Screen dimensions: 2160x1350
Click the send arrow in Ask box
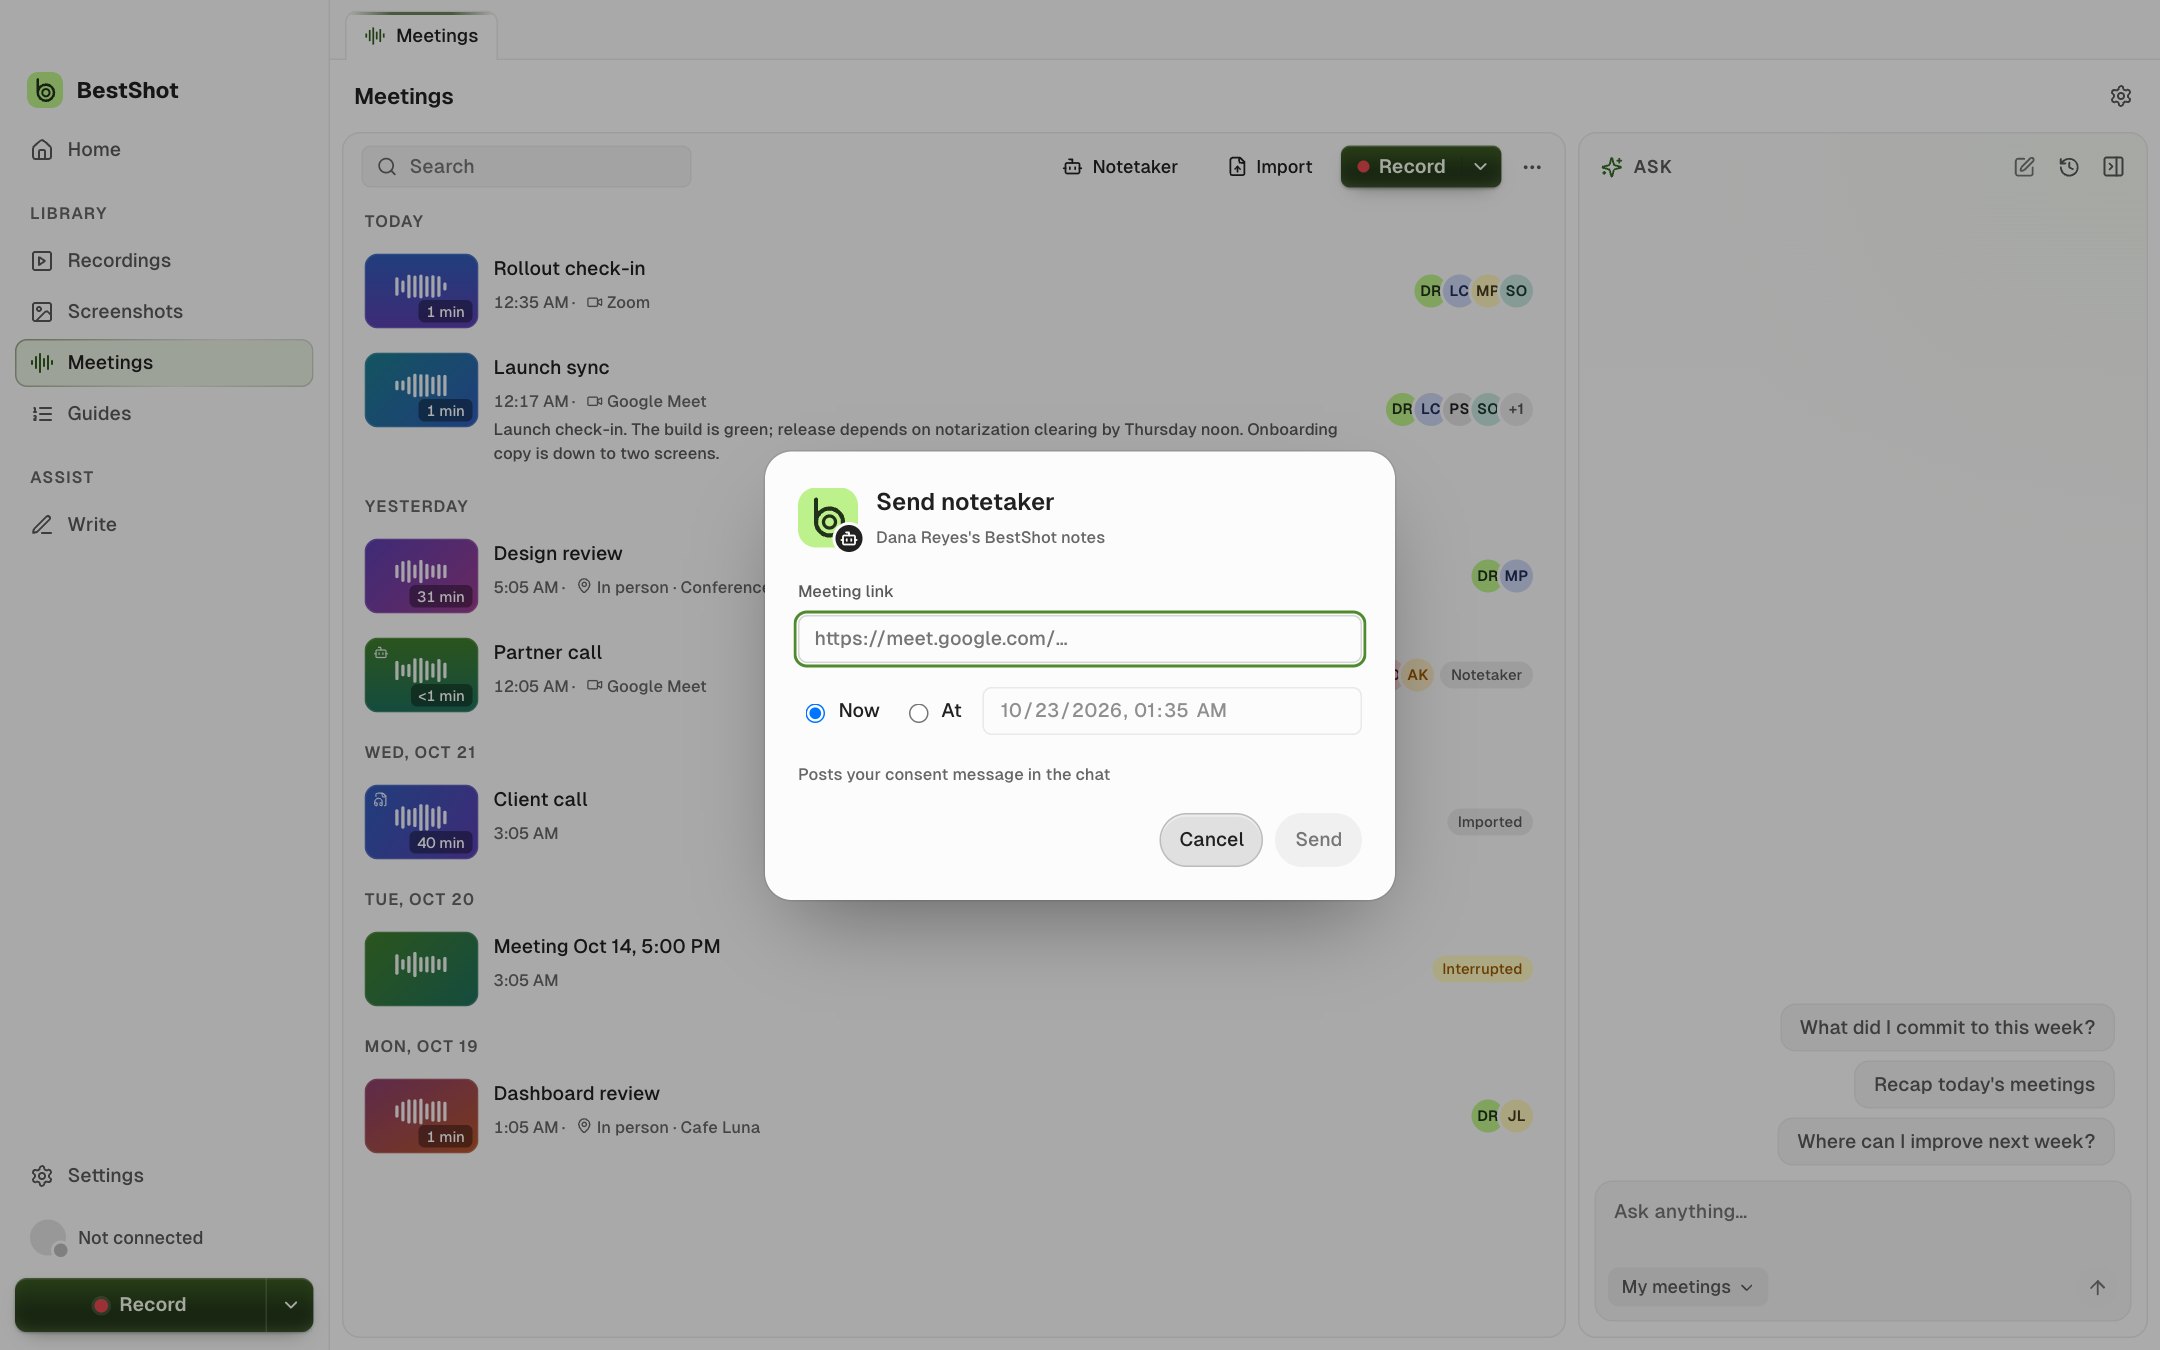pyautogui.click(x=2097, y=1287)
